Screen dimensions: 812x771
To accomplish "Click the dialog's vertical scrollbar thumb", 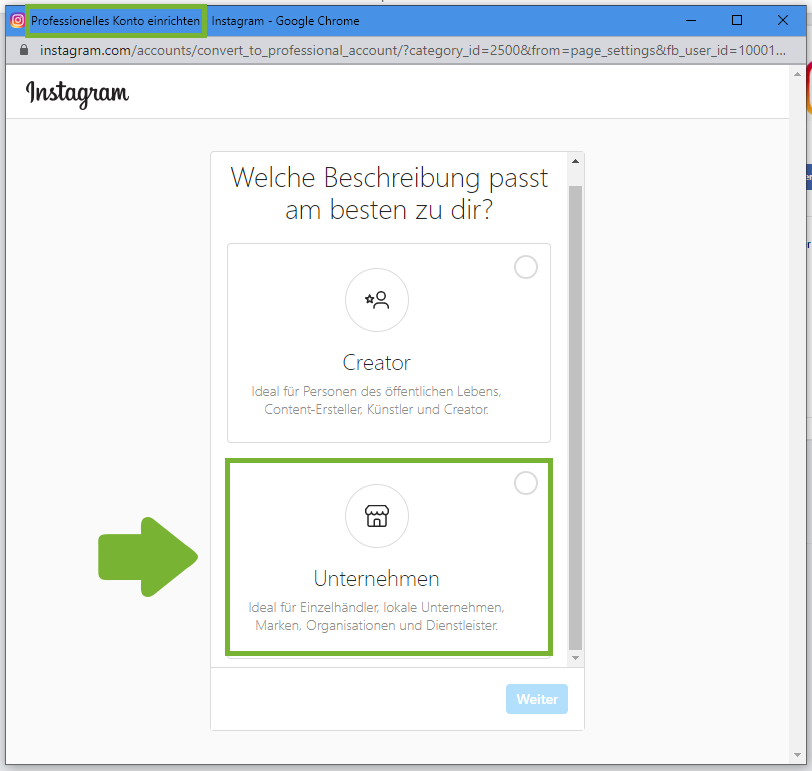I will 575,417.
